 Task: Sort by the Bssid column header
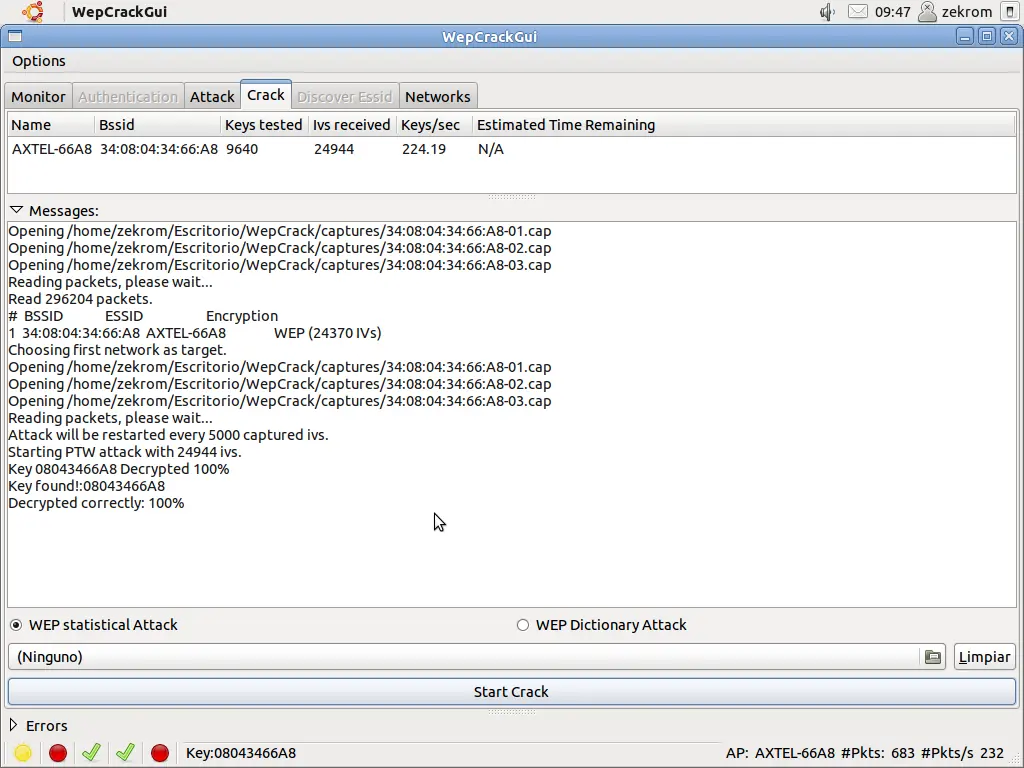tap(157, 125)
